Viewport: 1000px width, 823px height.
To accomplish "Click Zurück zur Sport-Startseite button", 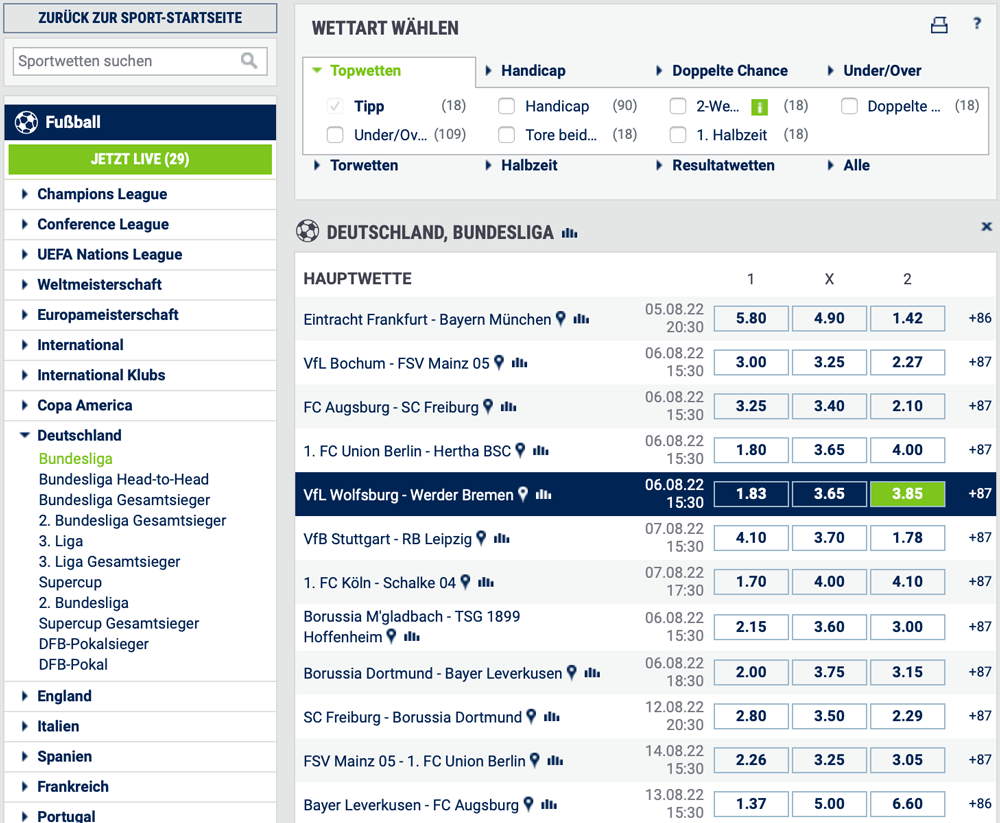I will click(x=140, y=18).
